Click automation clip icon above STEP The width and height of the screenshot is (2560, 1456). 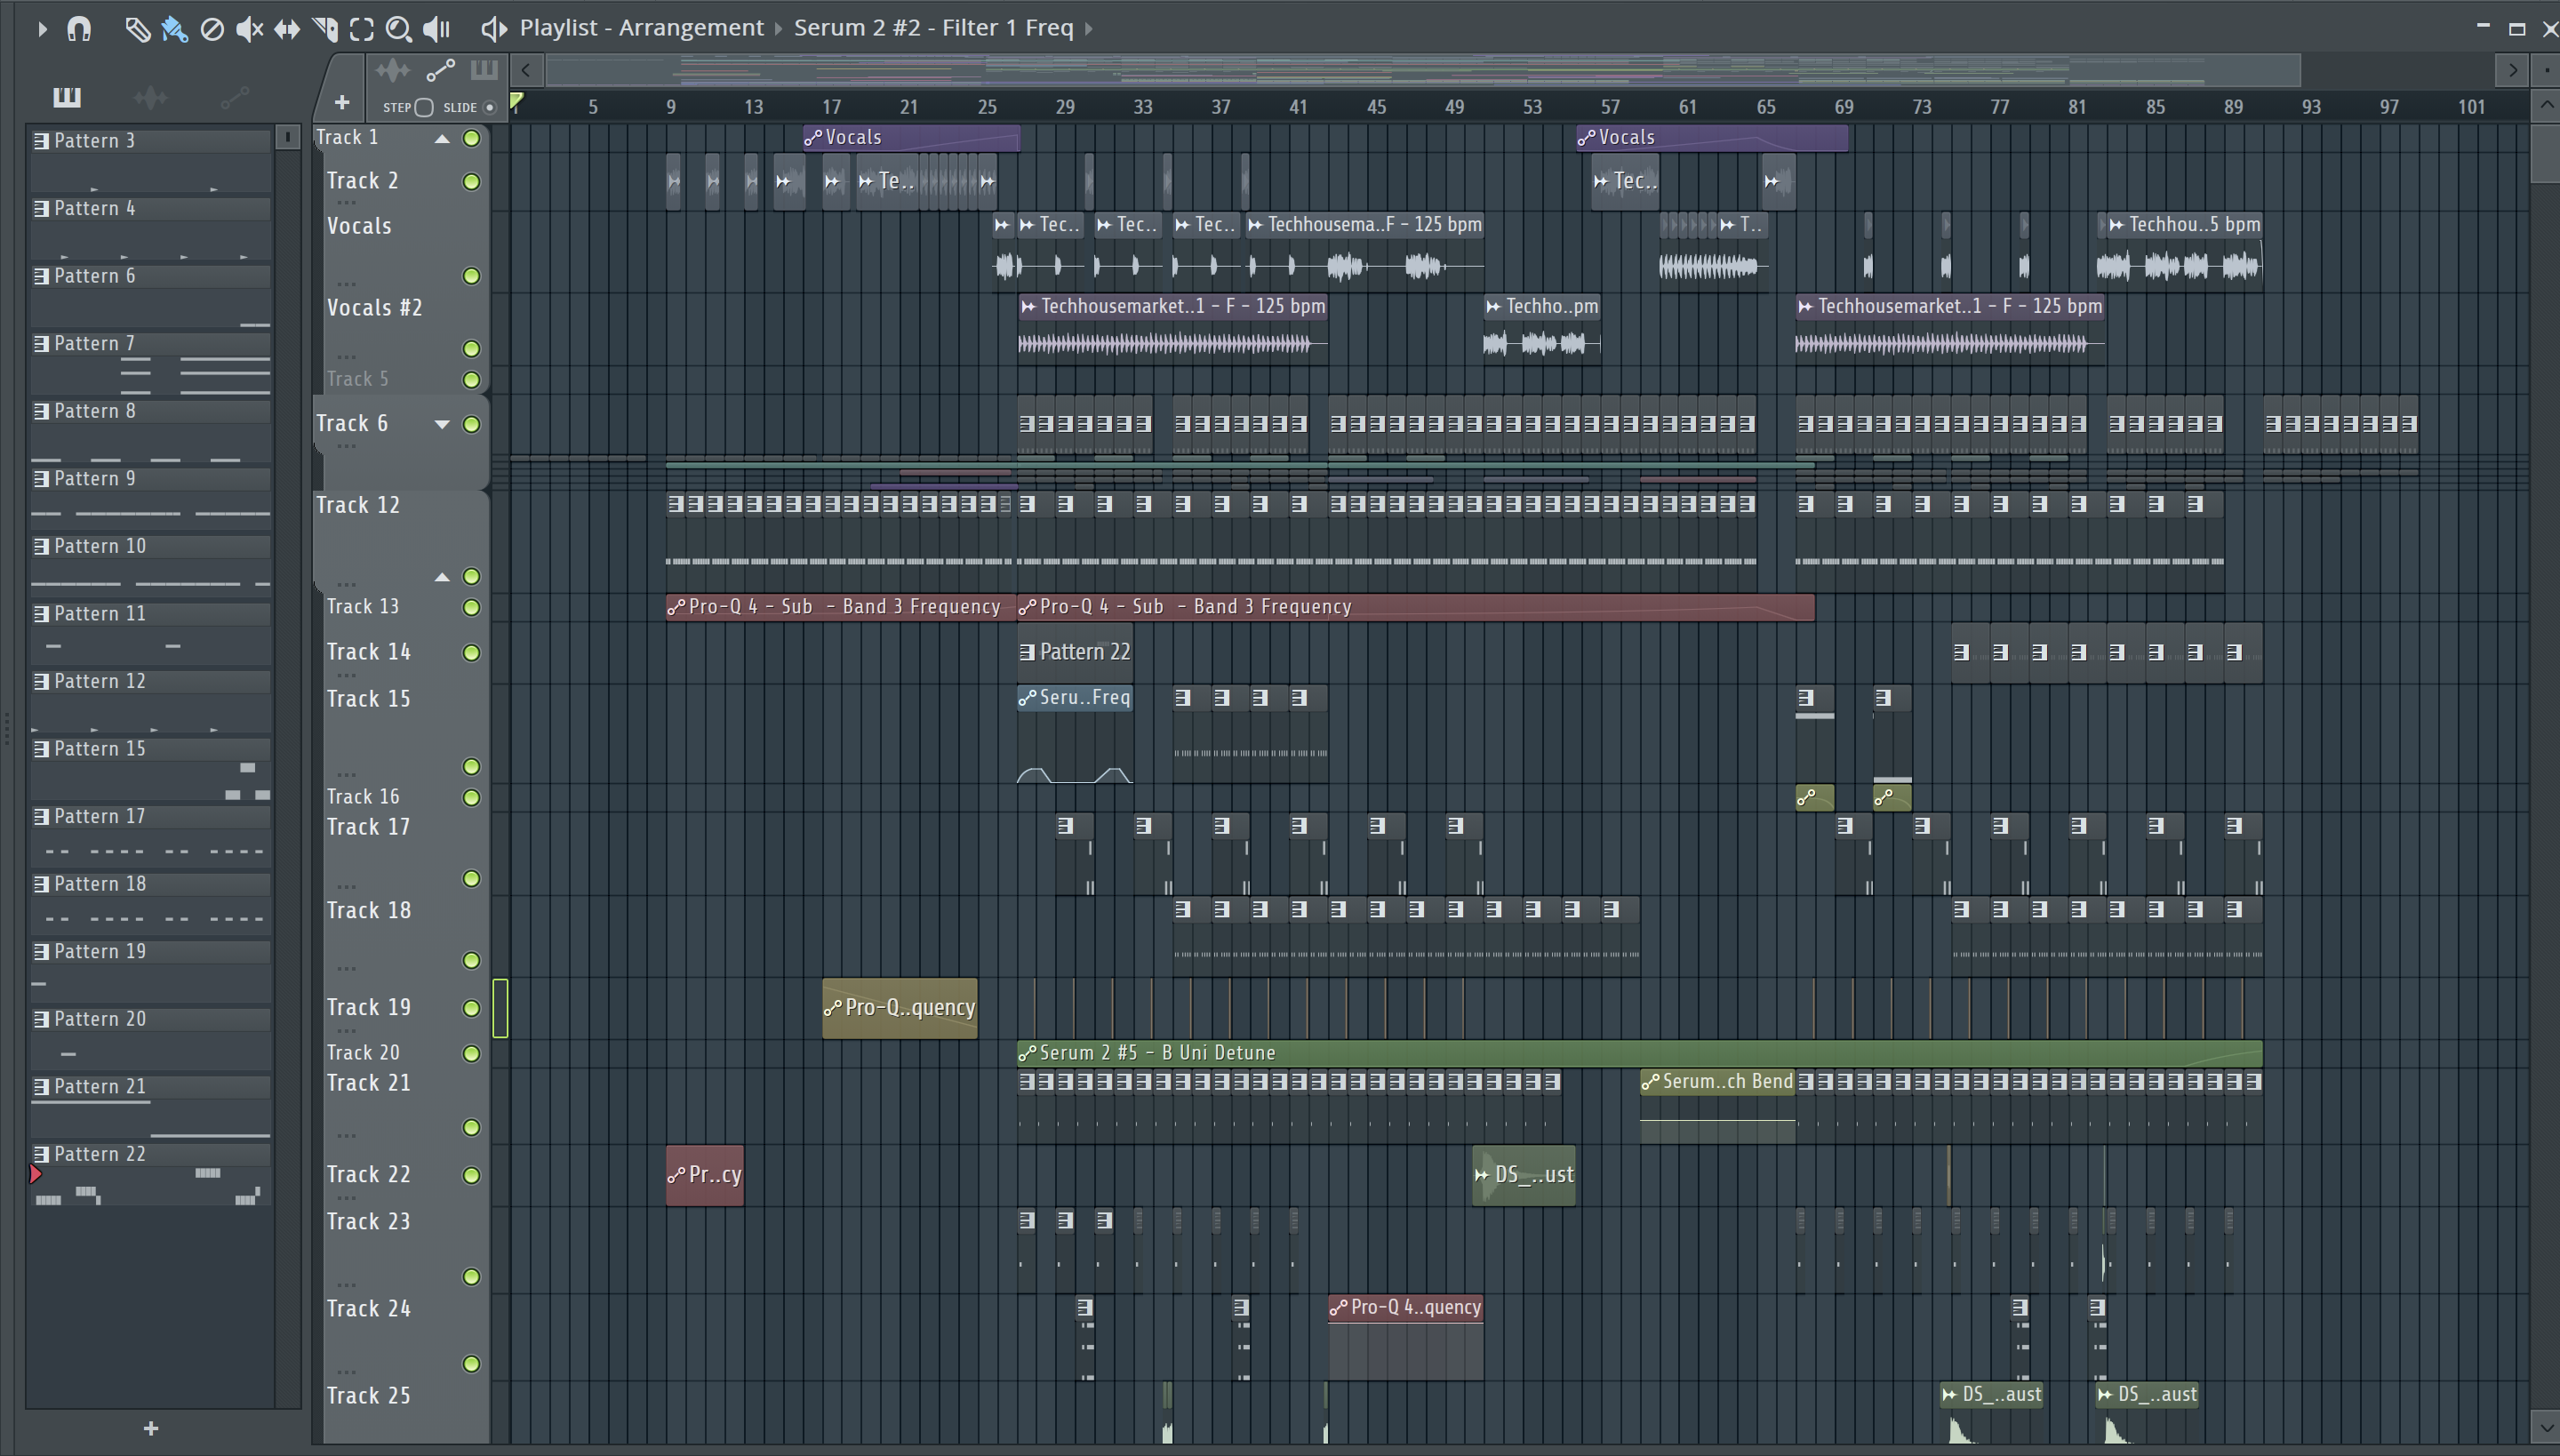click(x=441, y=70)
